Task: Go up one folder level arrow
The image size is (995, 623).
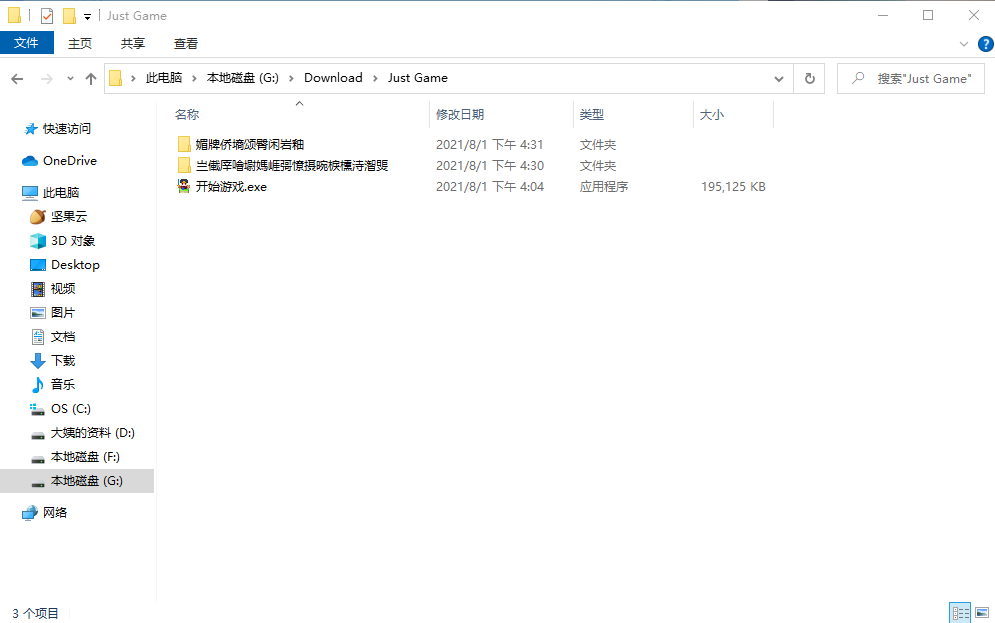Action: pyautogui.click(x=91, y=79)
